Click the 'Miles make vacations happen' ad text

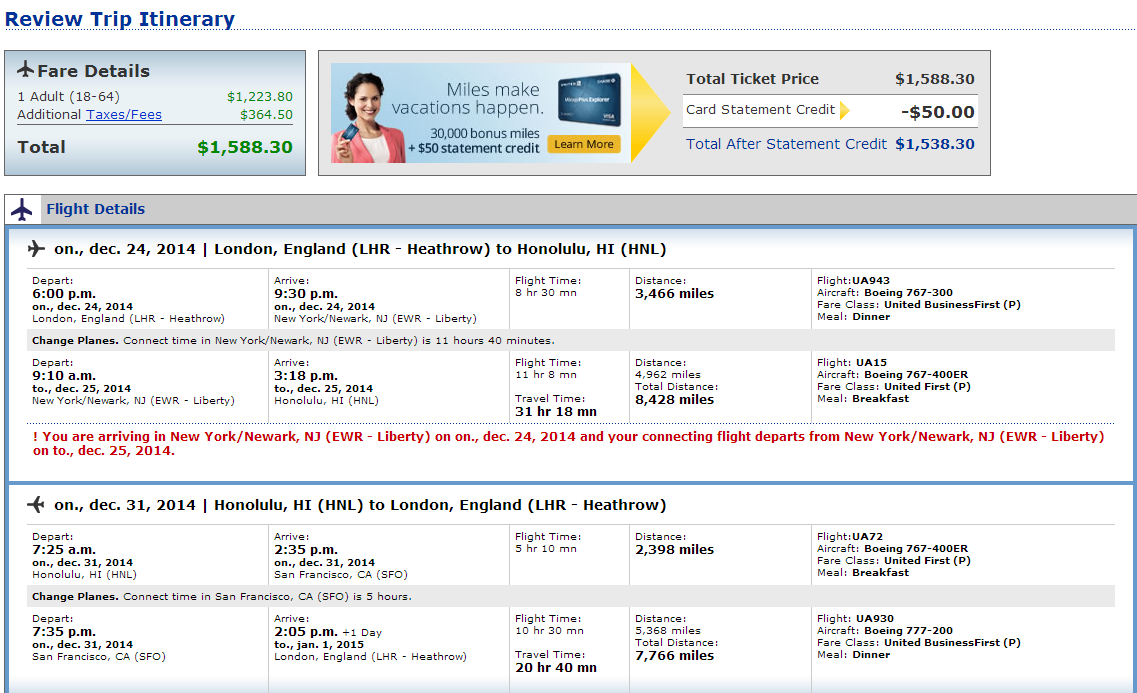(466, 99)
